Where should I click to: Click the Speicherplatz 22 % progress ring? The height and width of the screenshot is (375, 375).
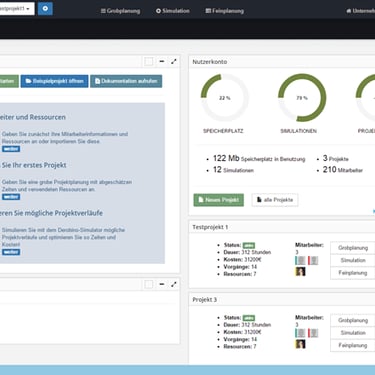[225, 98]
